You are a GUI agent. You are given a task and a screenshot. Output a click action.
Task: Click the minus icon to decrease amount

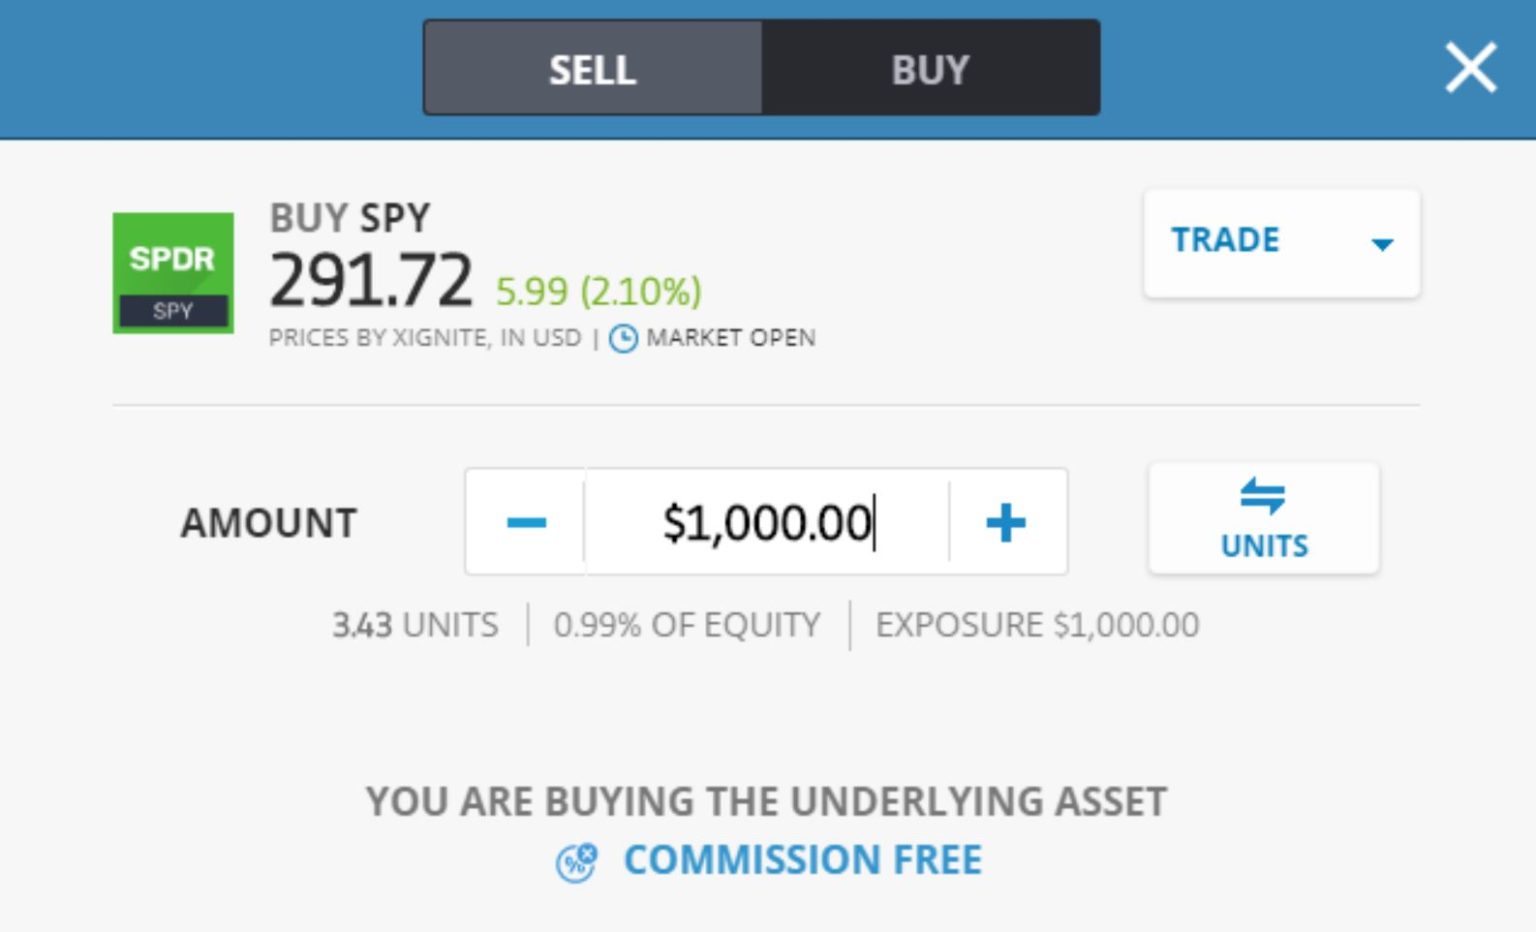point(525,520)
